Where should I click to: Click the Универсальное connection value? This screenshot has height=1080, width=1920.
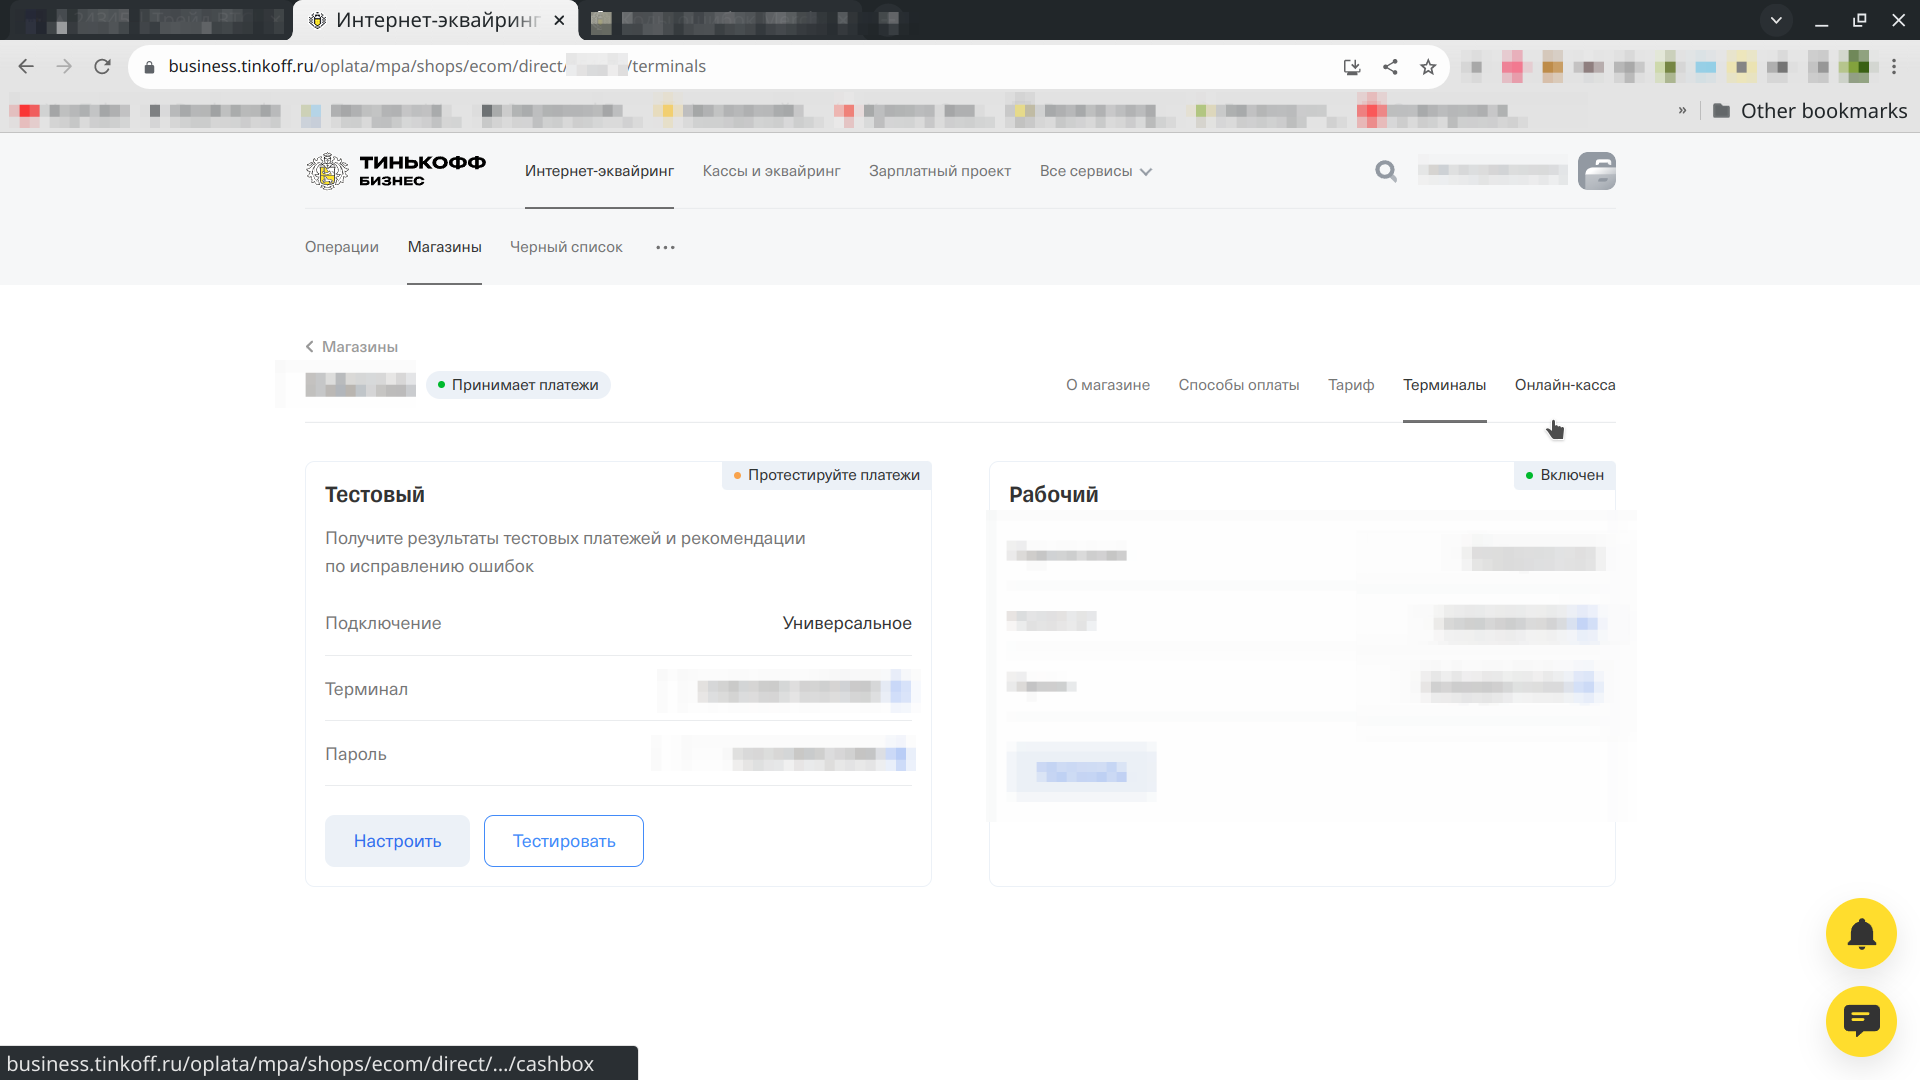[x=847, y=623]
